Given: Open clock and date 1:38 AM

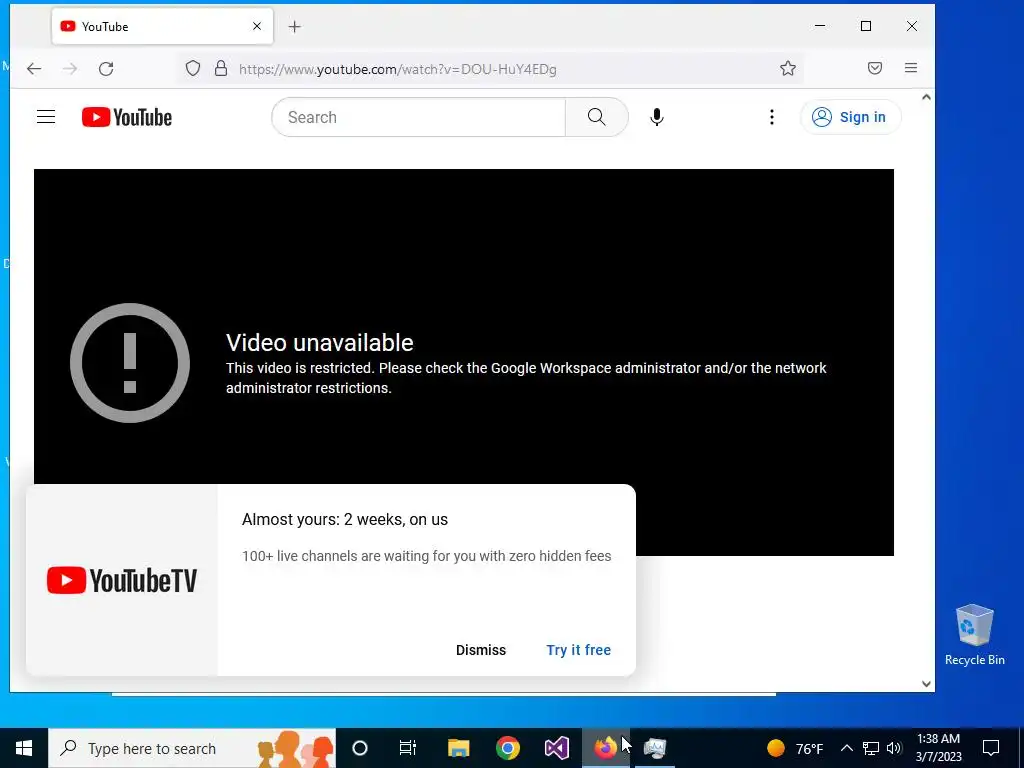Looking at the screenshot, I should pyautogui.click(x=938, y=748).
